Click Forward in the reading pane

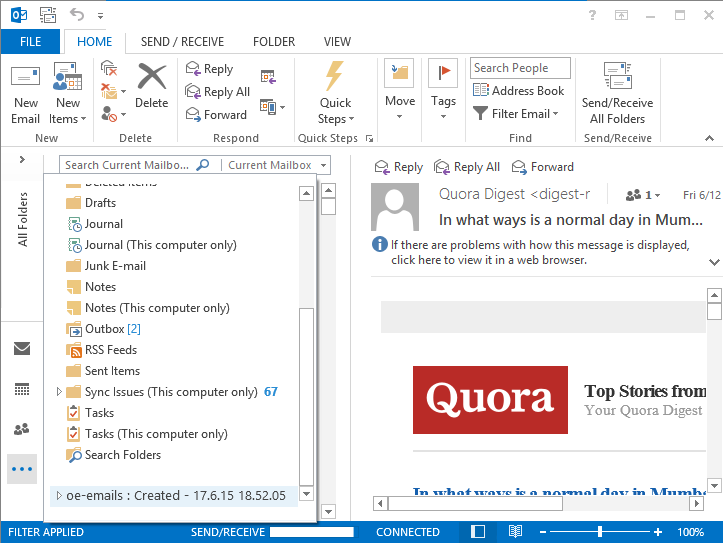coord(543,167)
